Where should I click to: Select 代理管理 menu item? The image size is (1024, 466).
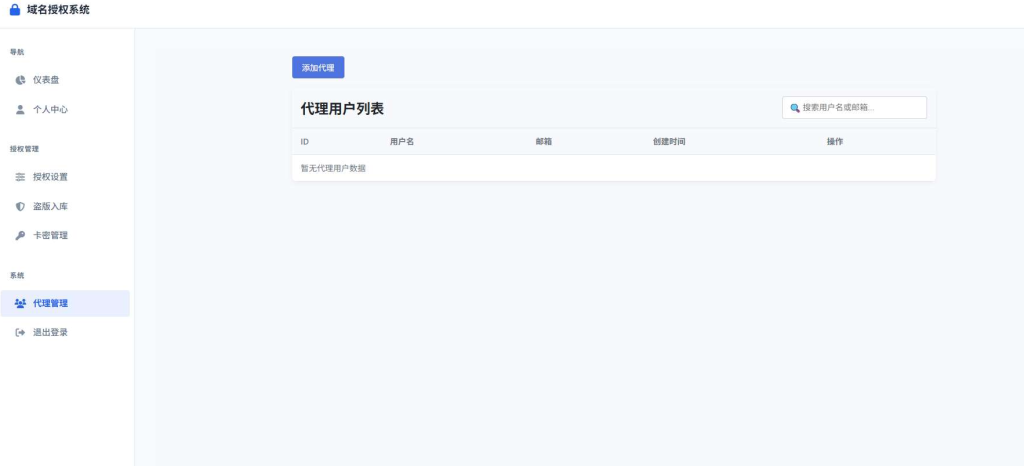(x=65, y=303)
